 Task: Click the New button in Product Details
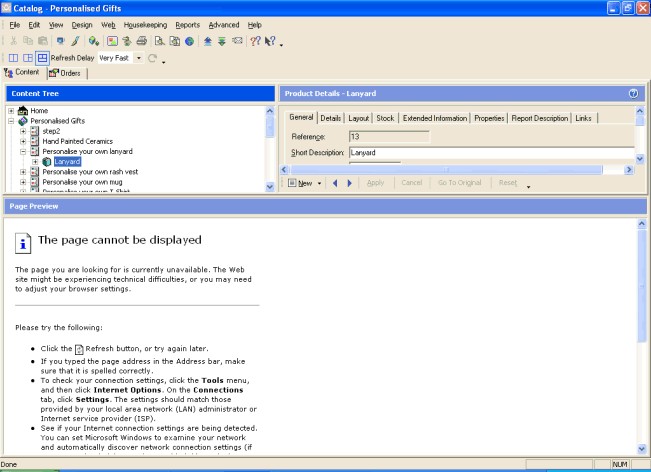click(304, 183)
